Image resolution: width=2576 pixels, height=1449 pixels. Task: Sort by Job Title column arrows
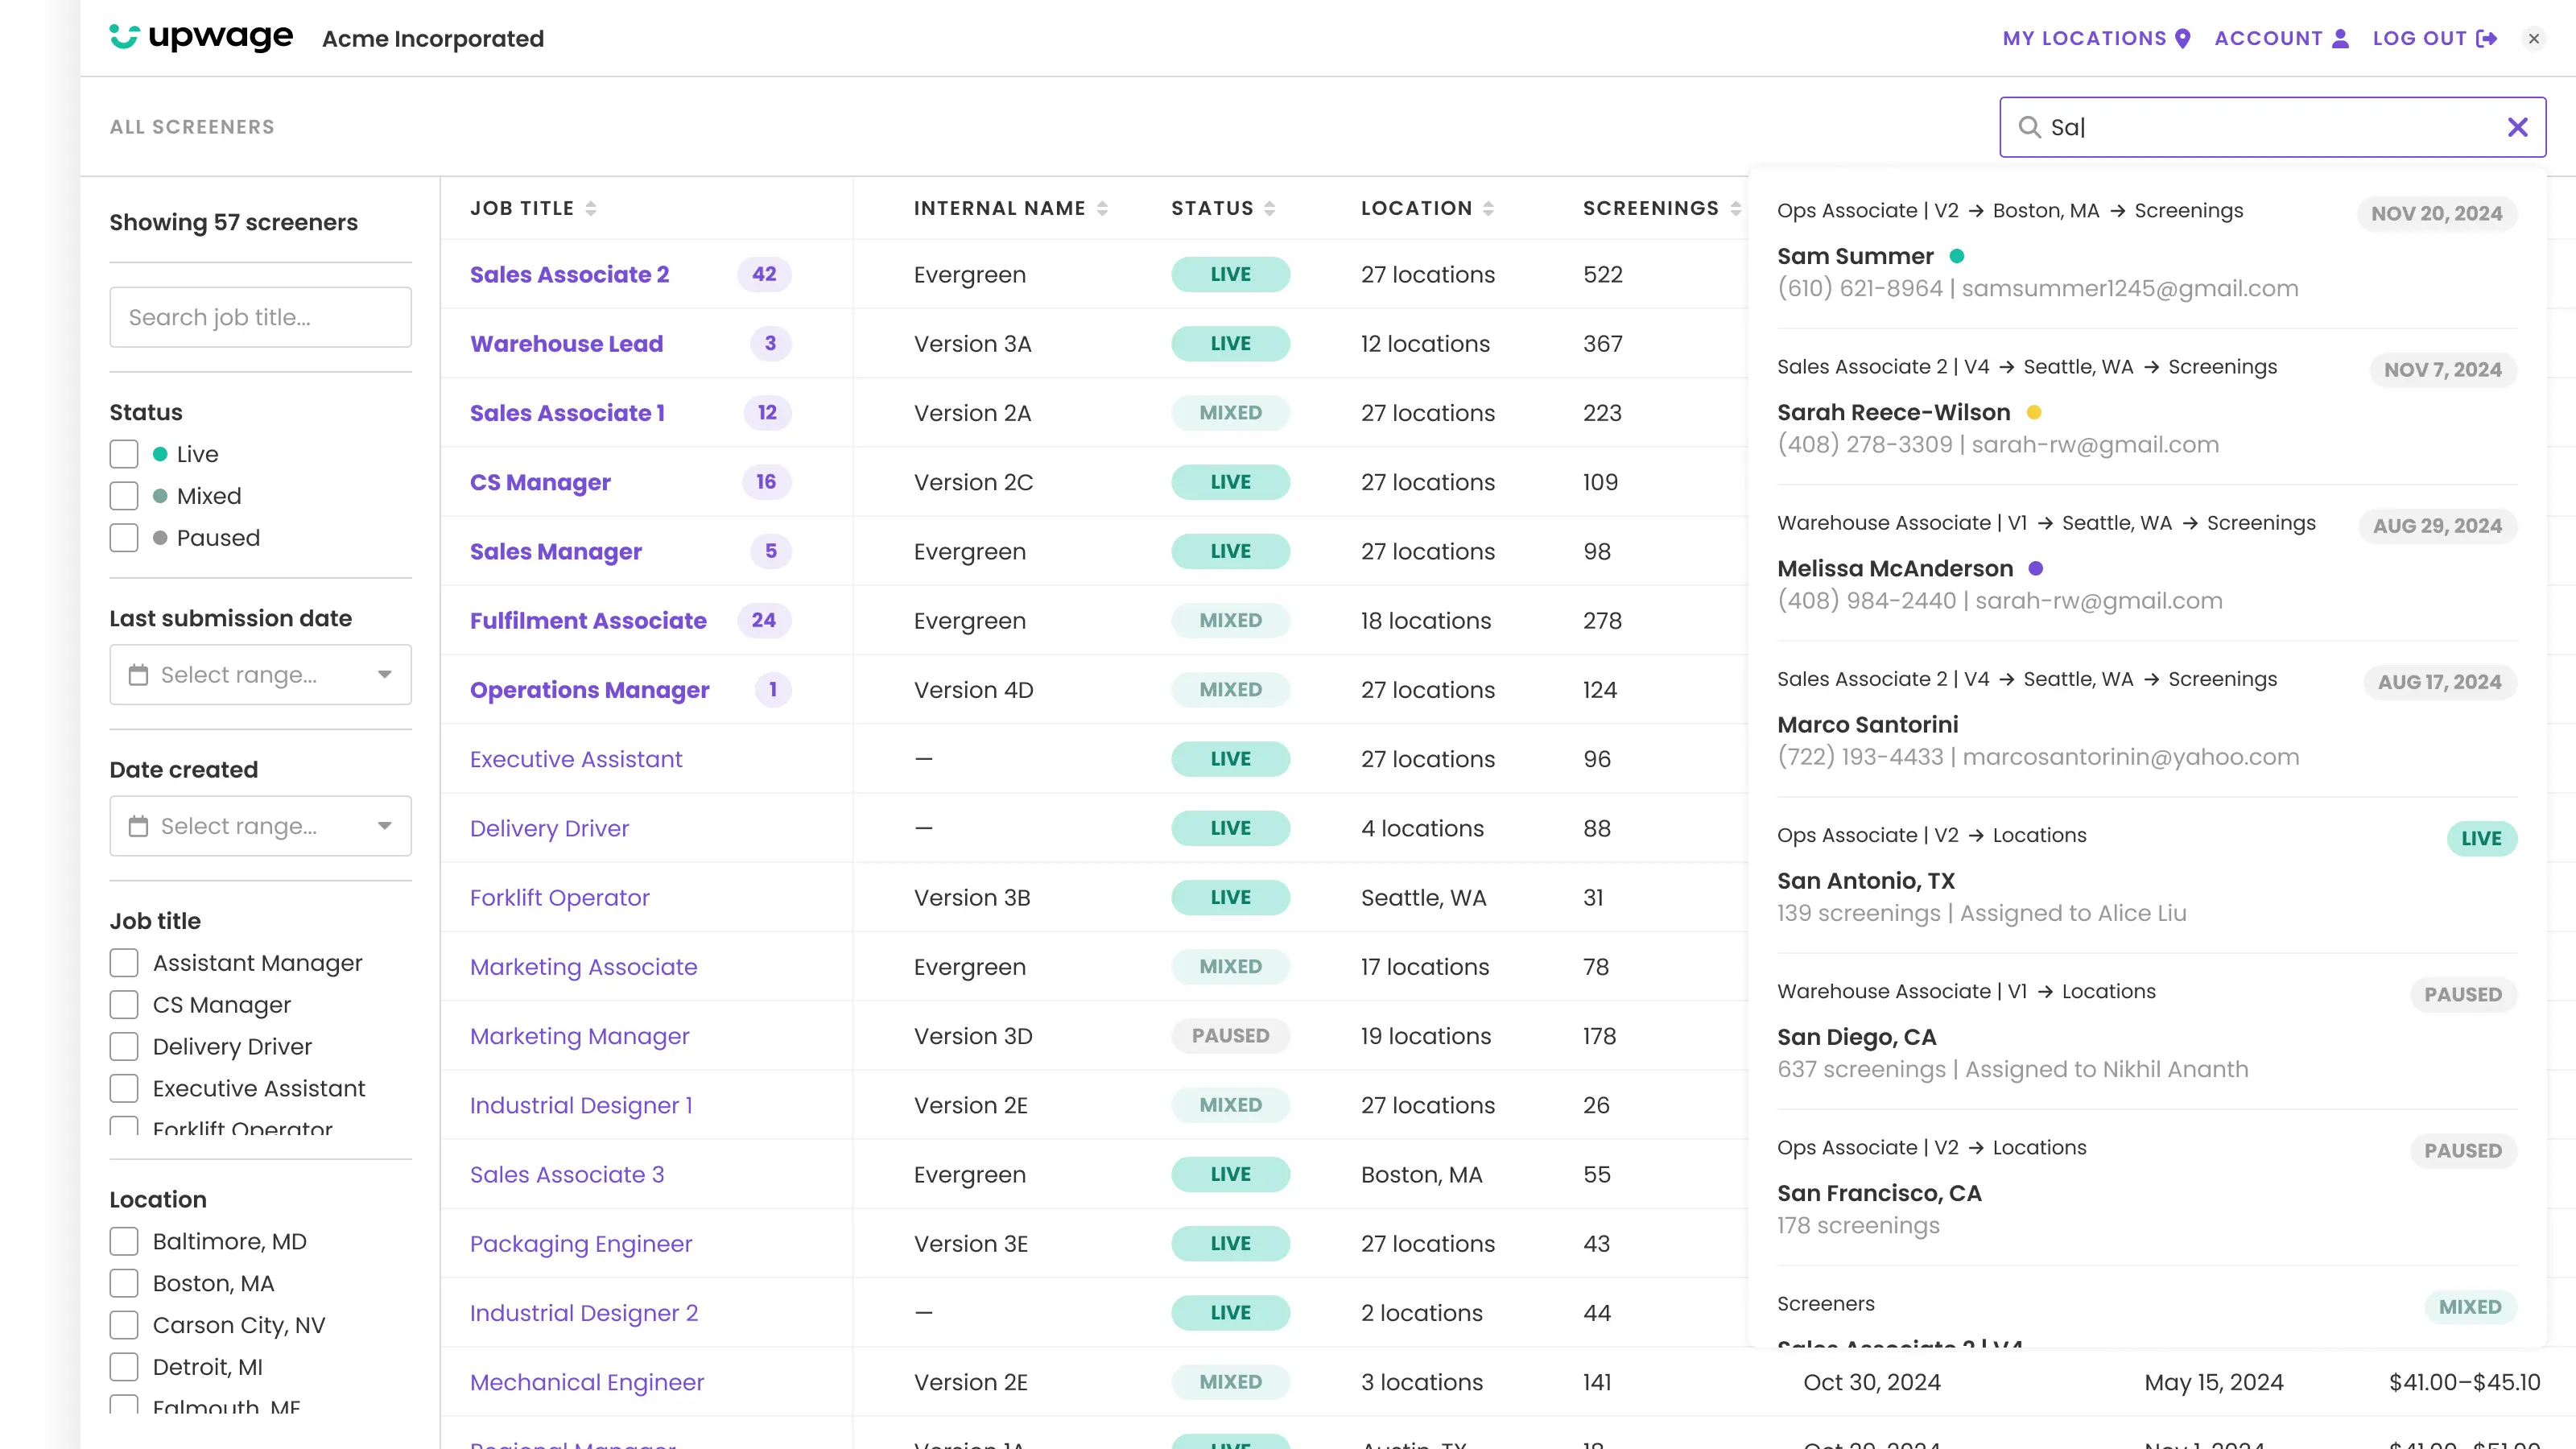coord(591,208)
